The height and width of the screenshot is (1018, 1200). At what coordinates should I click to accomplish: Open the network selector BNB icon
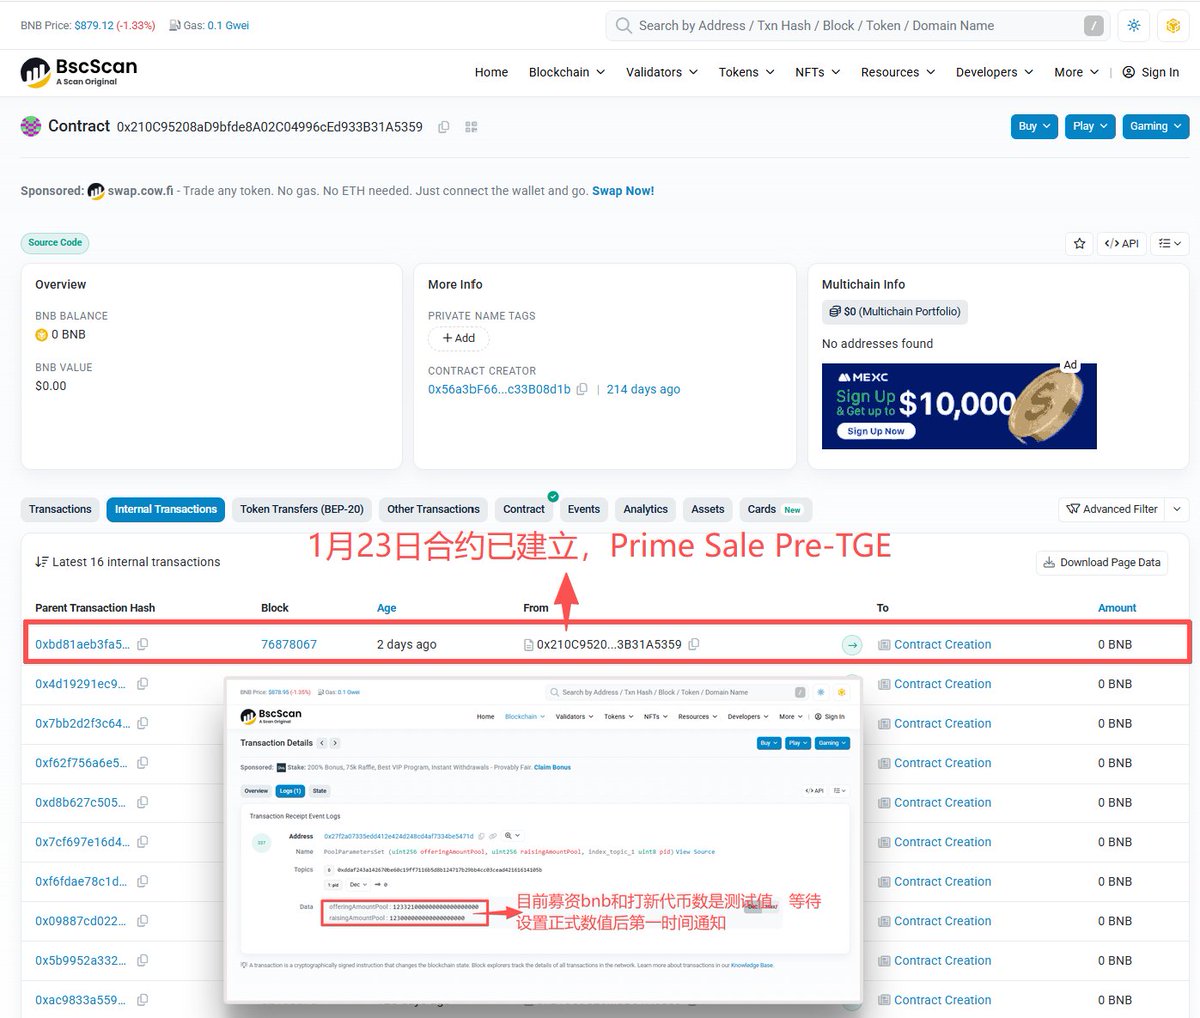[x=1172, y=26]
